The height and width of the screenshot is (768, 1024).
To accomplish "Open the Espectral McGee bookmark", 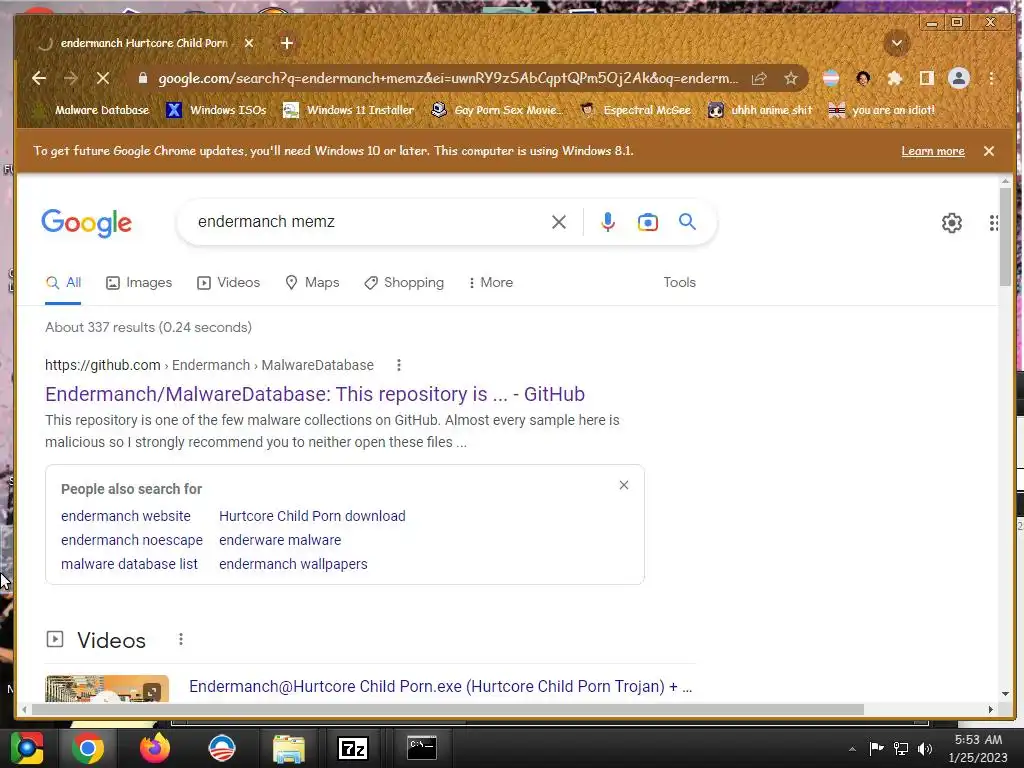I will click(635, 110).
